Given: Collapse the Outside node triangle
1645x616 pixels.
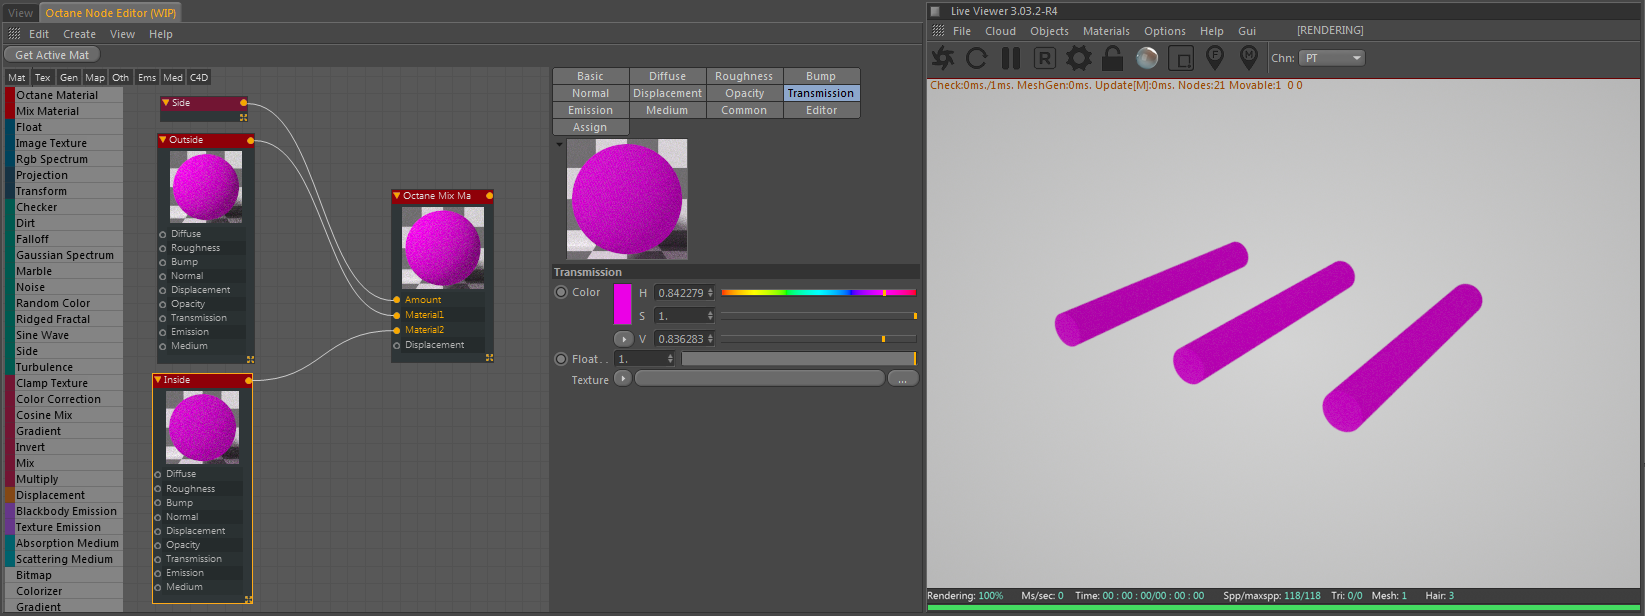Looking at the screenshot, I should (x=163, y=140).
